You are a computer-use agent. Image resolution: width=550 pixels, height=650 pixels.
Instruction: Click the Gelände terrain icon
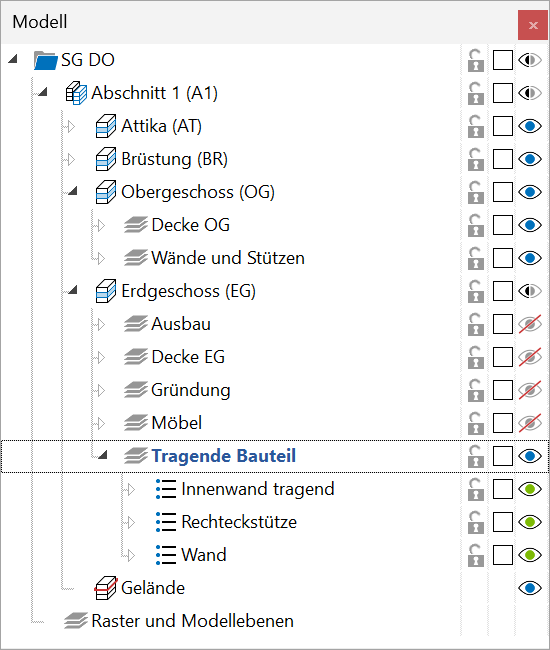click(106, 588)
